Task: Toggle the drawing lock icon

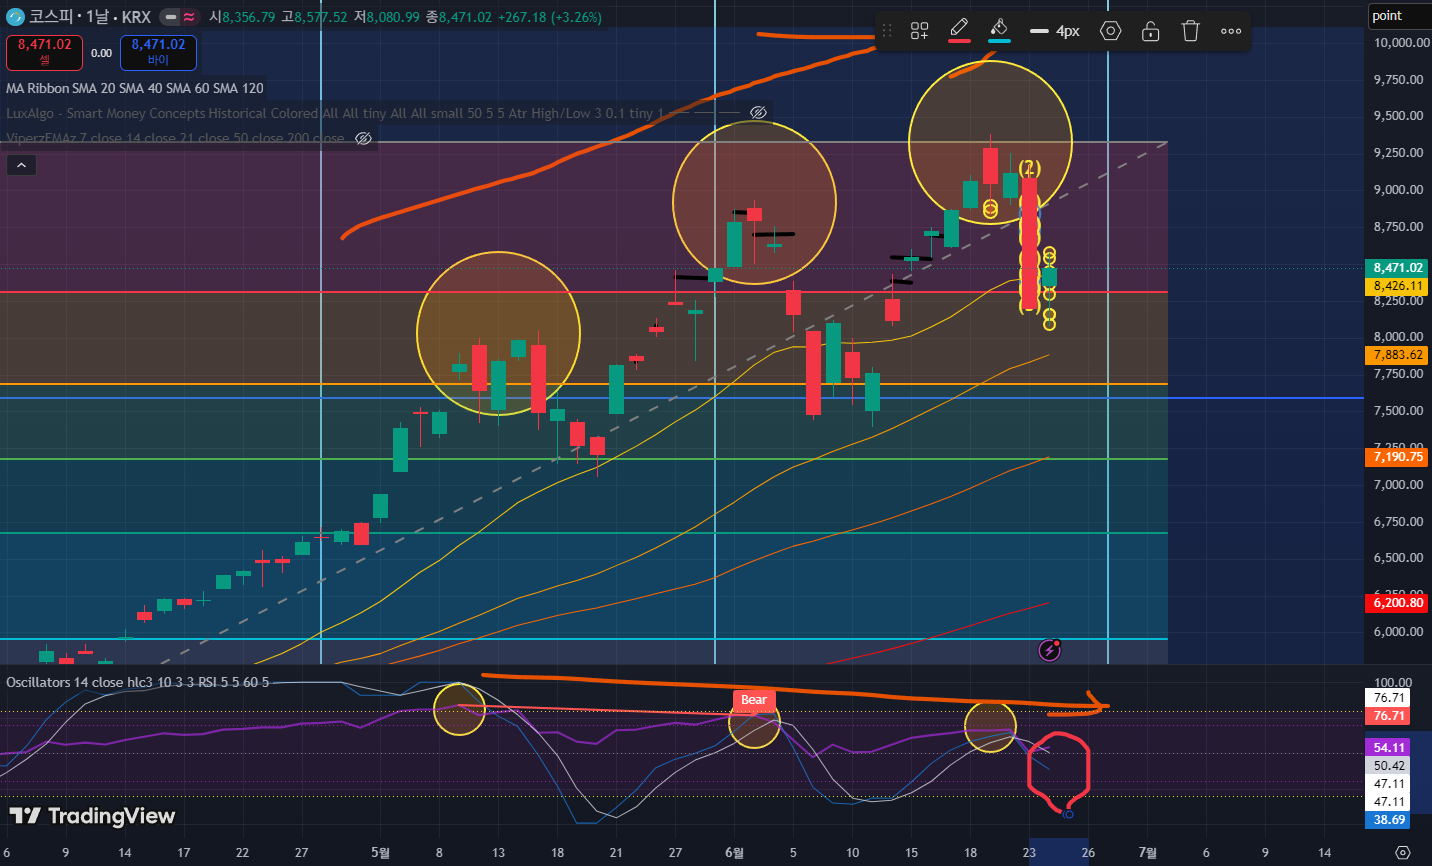Action: tap(1150, 31)
